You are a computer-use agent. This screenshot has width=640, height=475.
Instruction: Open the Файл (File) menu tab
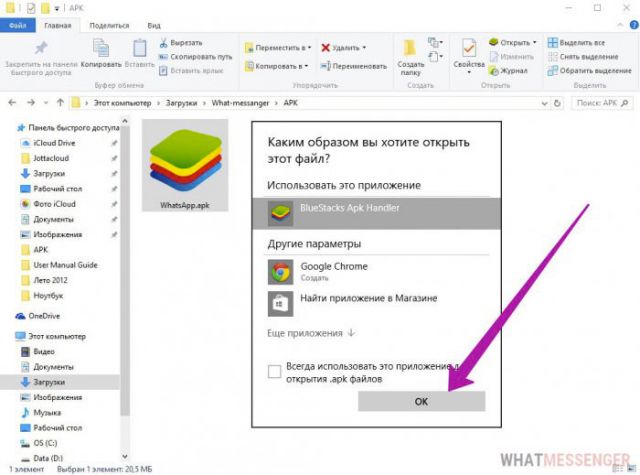18,25
